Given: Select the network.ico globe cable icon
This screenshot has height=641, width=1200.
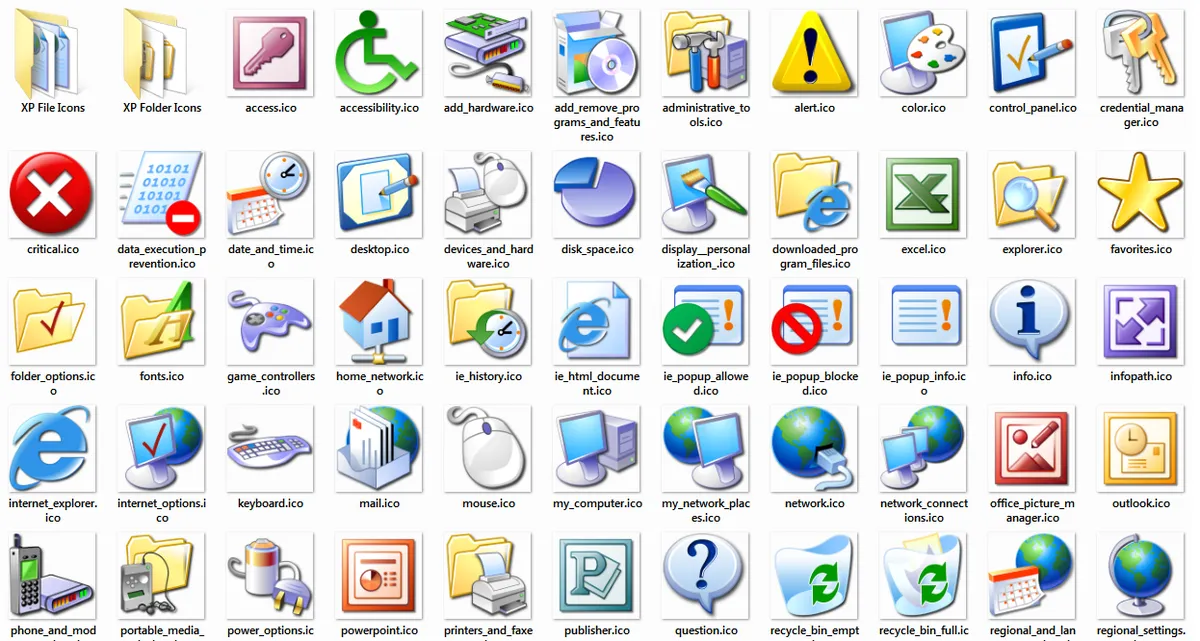Looking at the screenshot, I should pyautogui.click(x=815, y=449).
